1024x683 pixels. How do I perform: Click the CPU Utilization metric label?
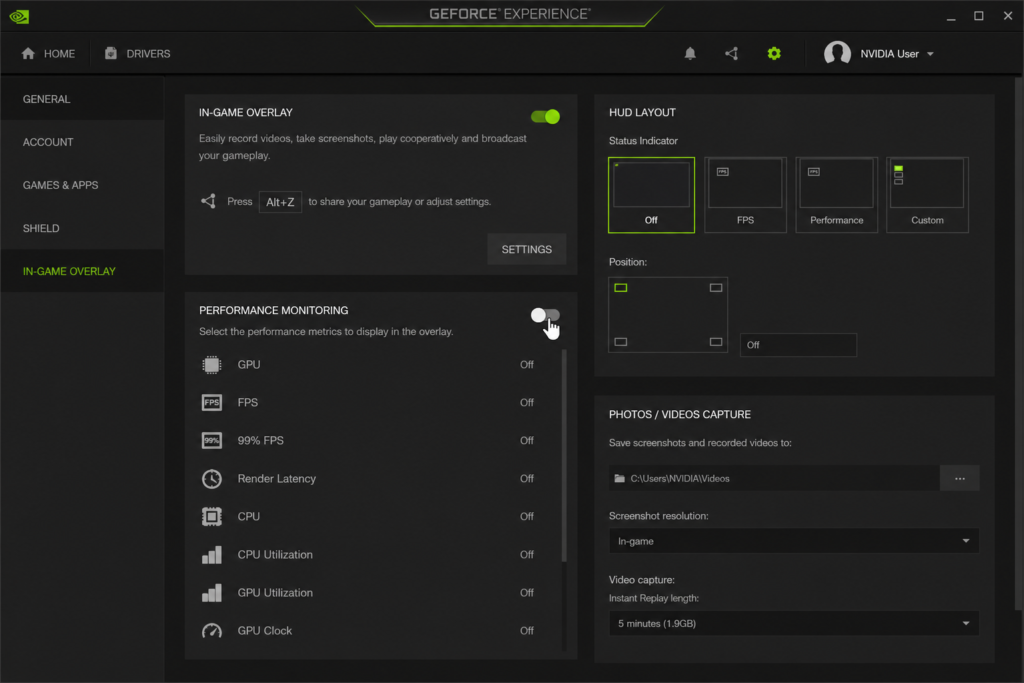click(275, 554)
